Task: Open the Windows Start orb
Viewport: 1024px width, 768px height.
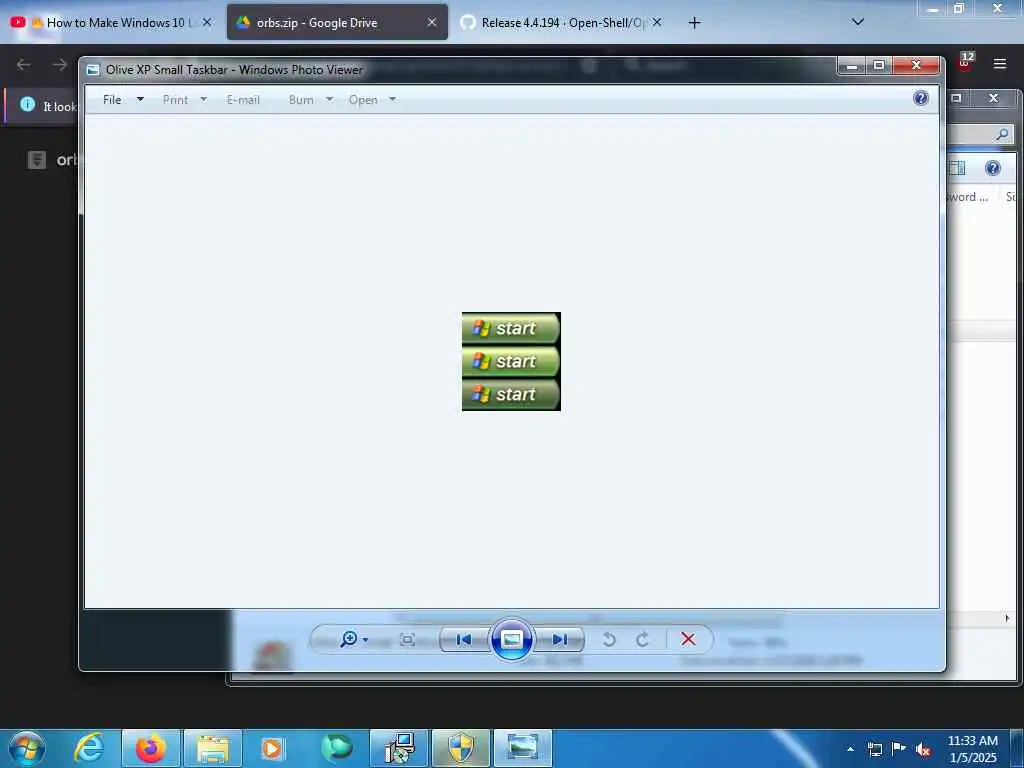Action: pos(27,748)
